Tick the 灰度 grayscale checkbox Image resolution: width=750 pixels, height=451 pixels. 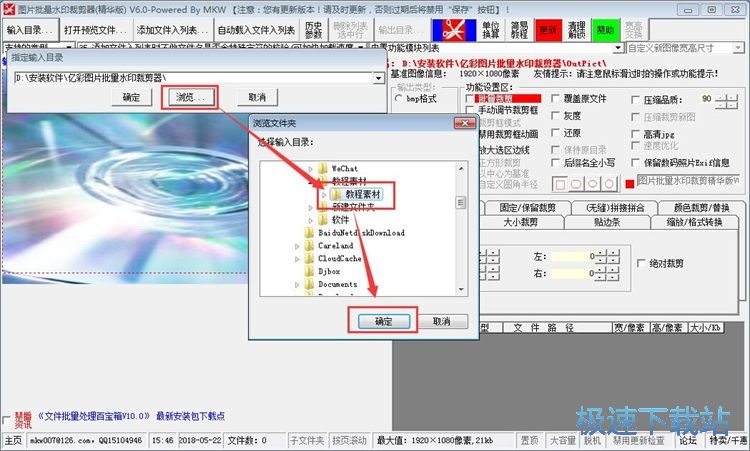click(555, 116)
